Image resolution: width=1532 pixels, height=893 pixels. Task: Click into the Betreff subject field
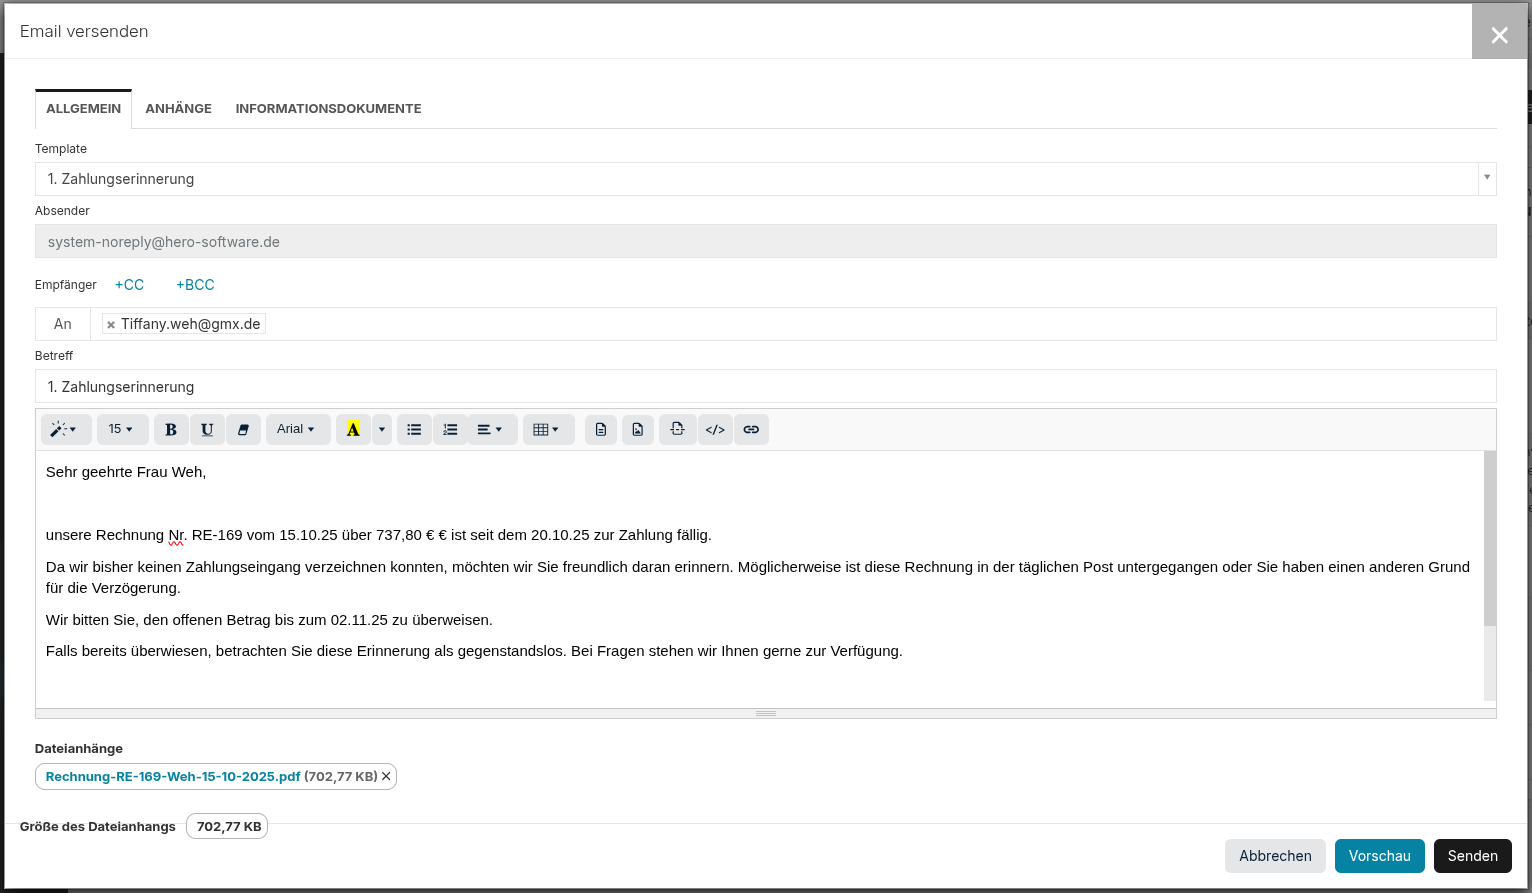(765, 387)
